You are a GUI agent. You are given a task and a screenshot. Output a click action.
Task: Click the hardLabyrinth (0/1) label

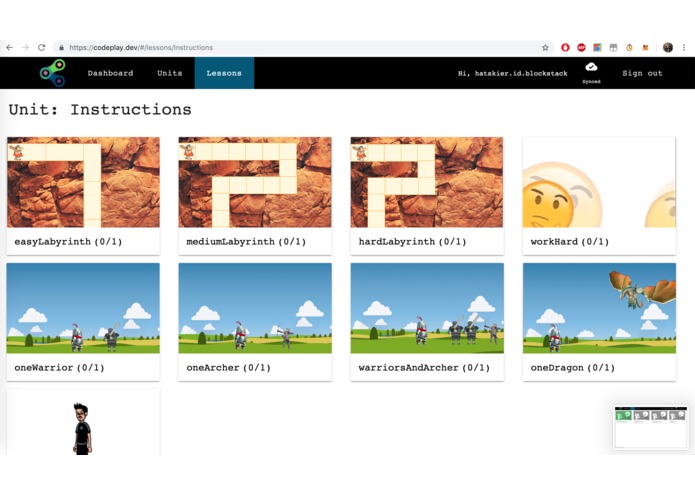point(413,241)
